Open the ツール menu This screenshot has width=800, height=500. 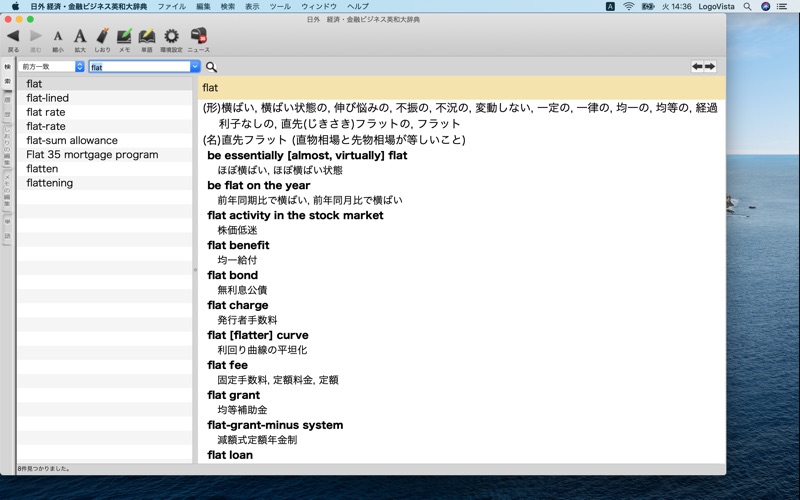tap(280, 6)
